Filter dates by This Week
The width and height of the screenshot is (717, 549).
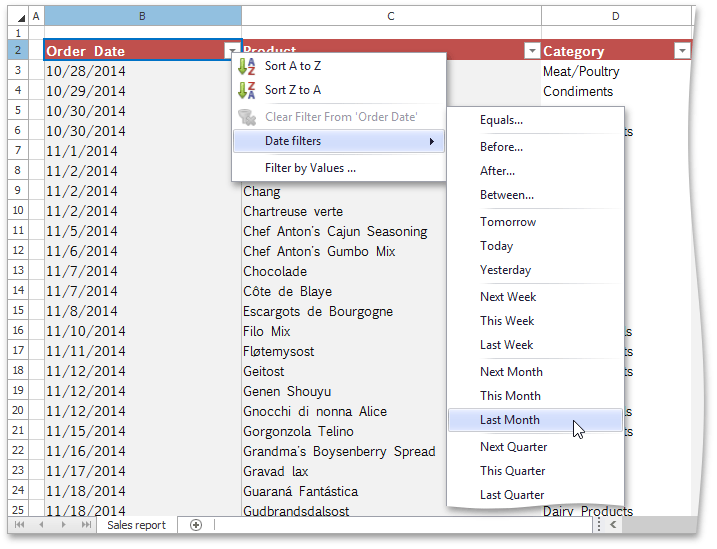click(x=535, y=321)
